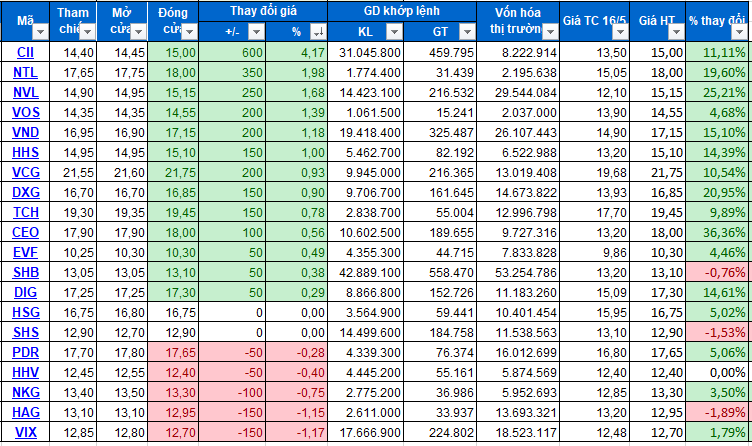Open the Tham chiếu filter dropdown
Image resolution: width=752 pixels, height=446 pixels.
coord(87,32)
